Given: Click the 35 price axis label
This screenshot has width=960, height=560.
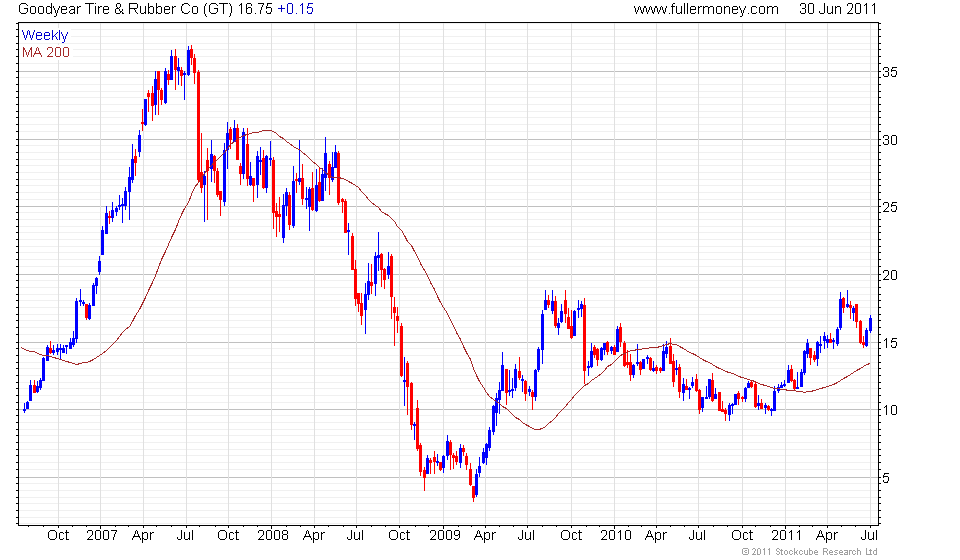Looking at the screenshot, I should (890, 72).
